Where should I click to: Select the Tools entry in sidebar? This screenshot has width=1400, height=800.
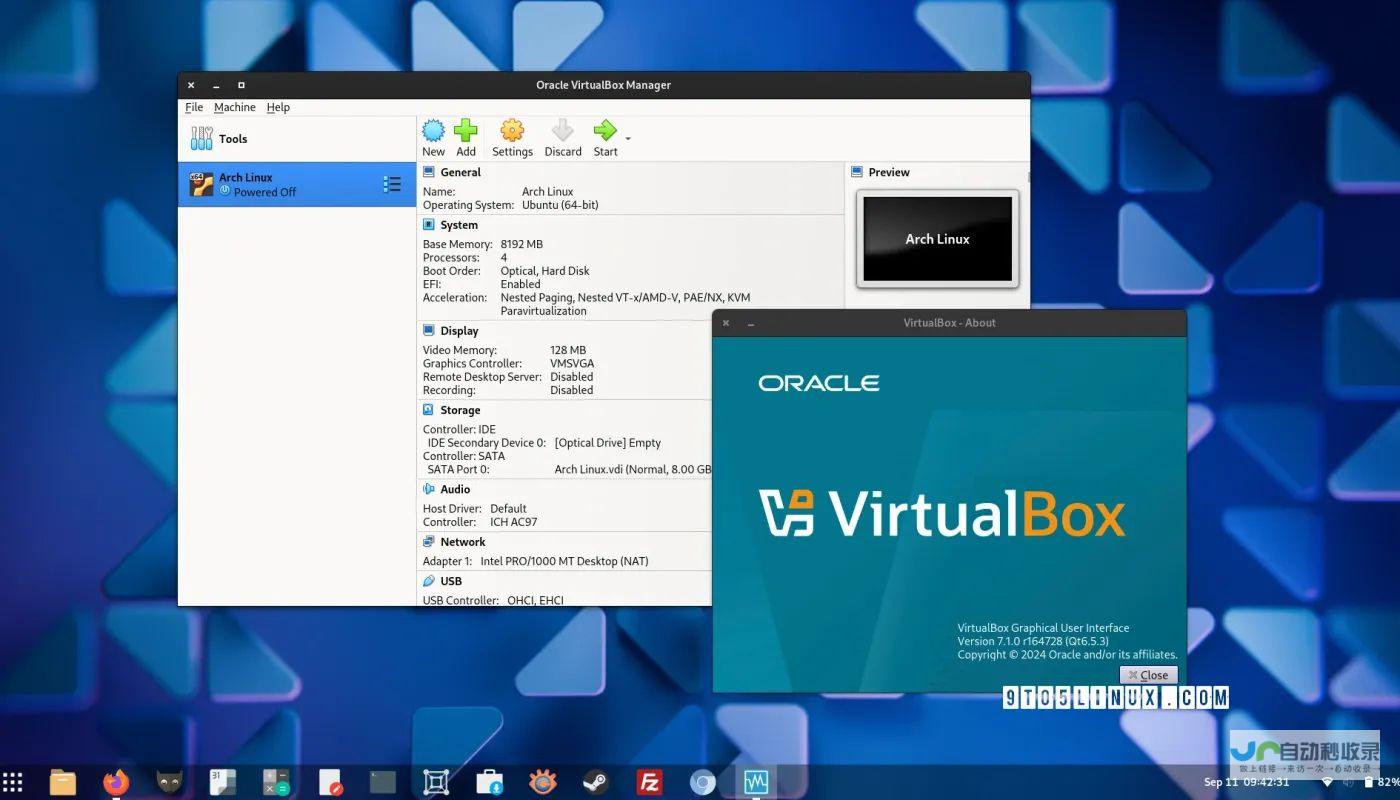coord(297,139)
